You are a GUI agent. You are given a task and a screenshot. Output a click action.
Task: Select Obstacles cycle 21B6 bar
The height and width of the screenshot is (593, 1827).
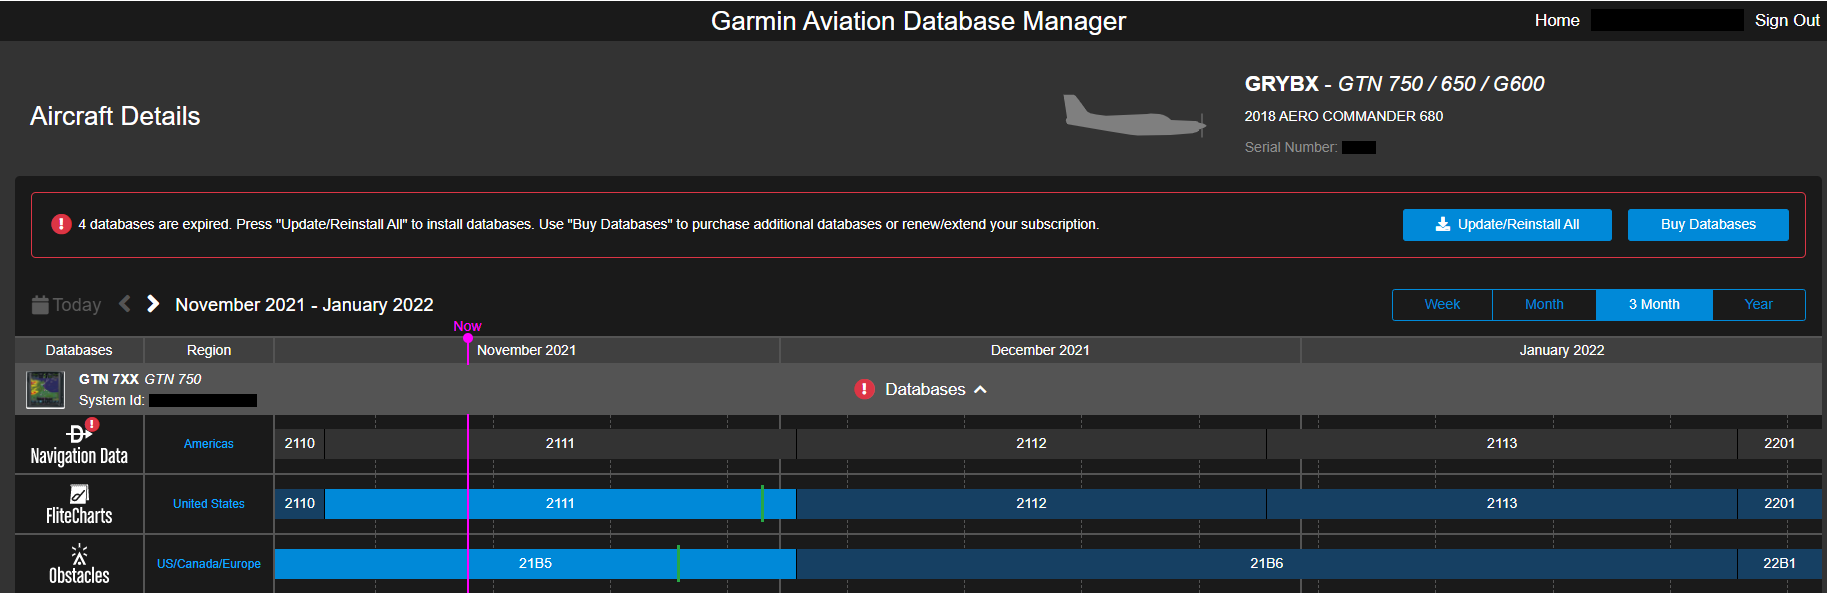1266,564
